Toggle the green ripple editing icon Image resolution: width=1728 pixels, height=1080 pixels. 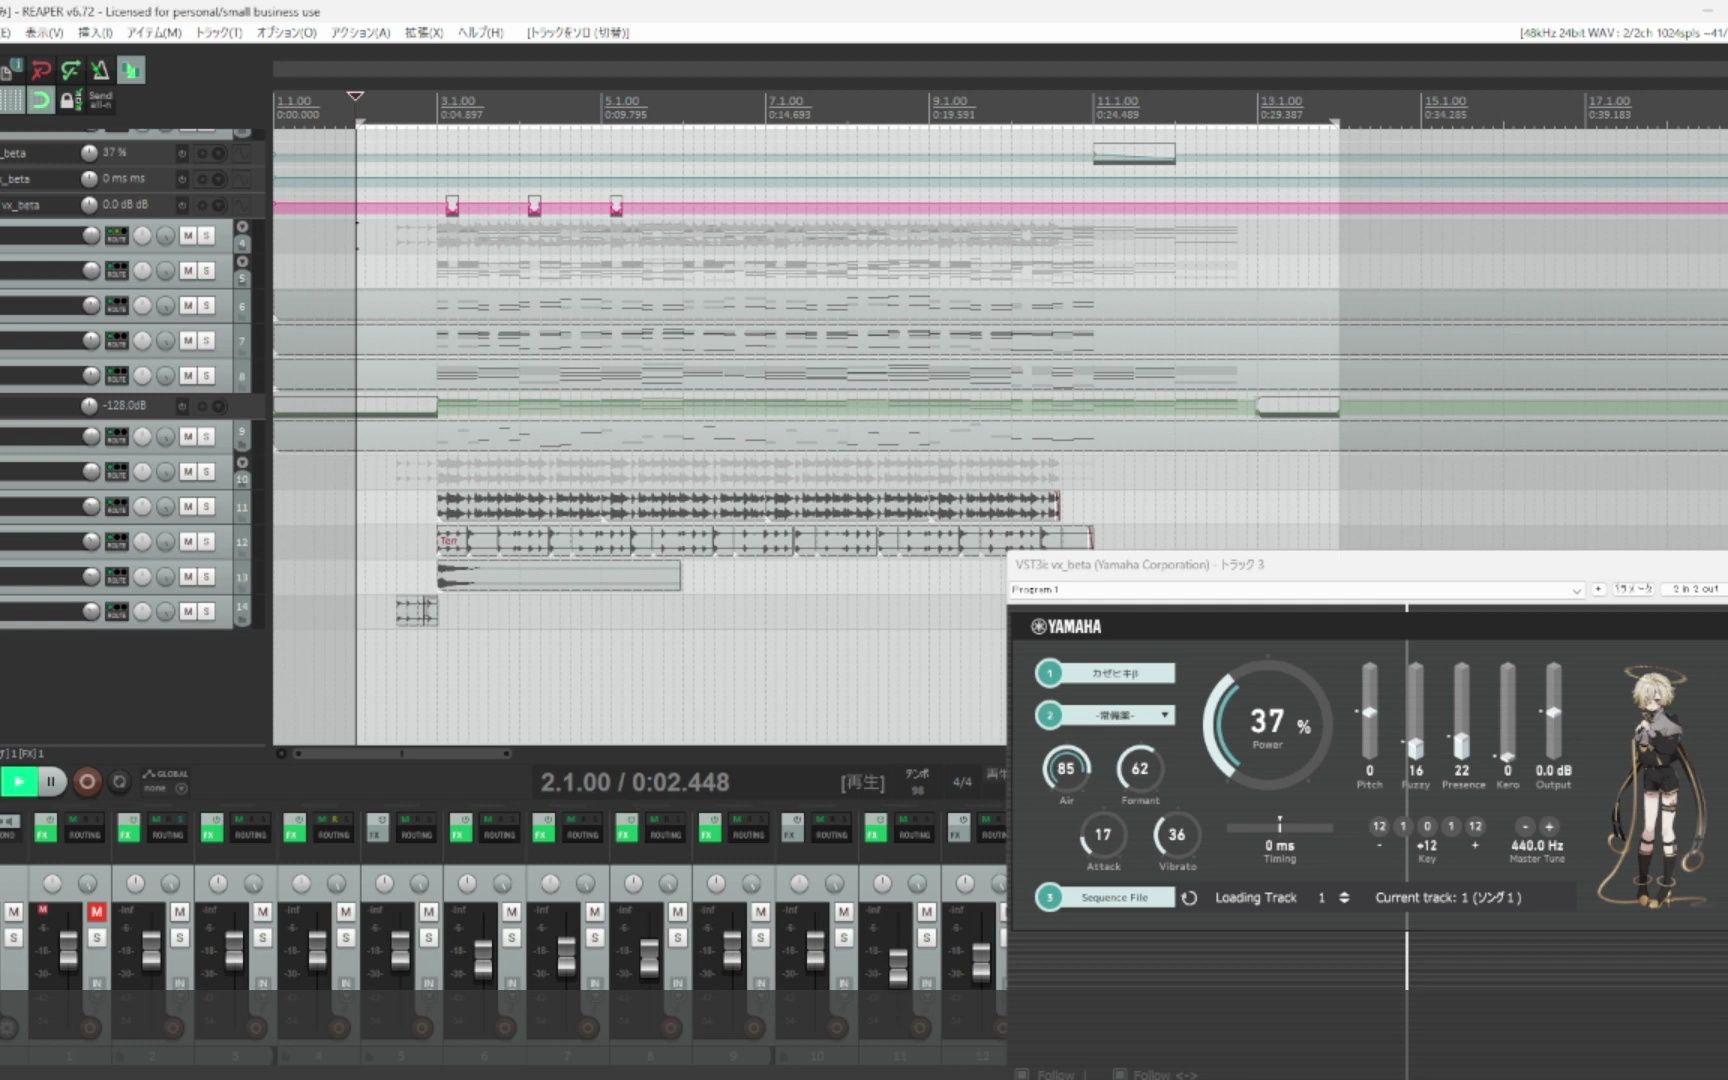[70, 70]
